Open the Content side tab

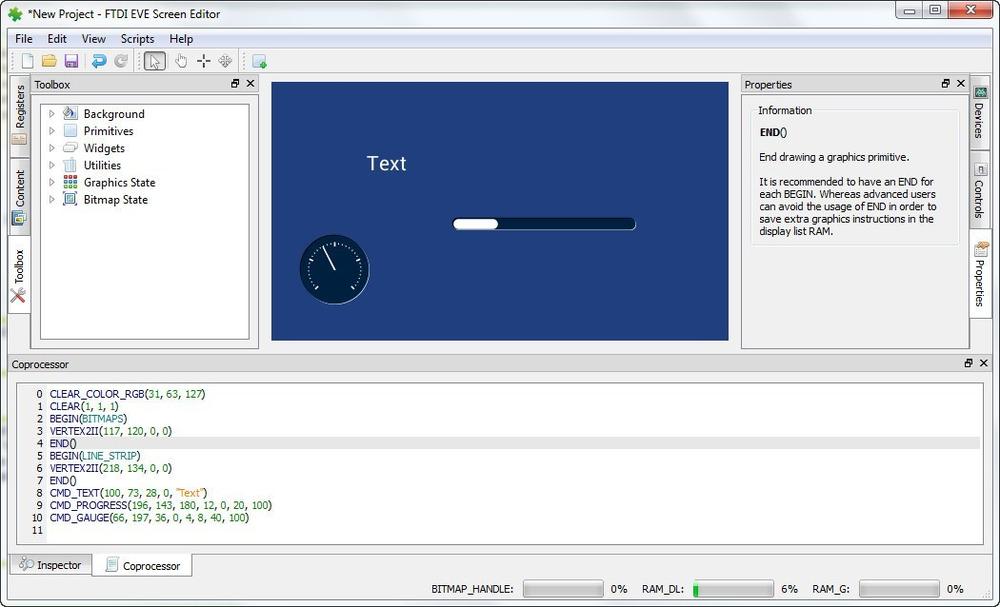tap(20, 195)
